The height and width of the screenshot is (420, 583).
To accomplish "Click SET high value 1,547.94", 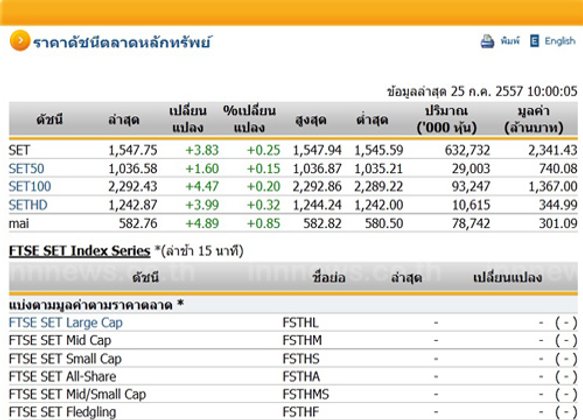I will coord(317,150).
